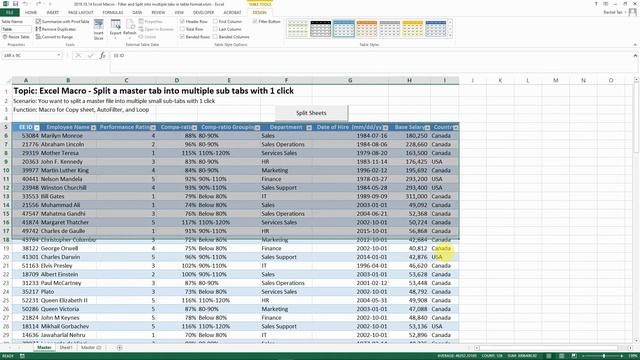Click Remove Duplicates tool

pos(56,29)
